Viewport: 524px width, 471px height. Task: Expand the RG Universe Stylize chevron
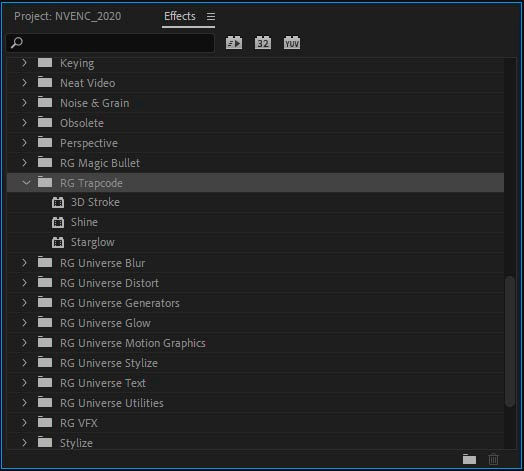(24, 363)
